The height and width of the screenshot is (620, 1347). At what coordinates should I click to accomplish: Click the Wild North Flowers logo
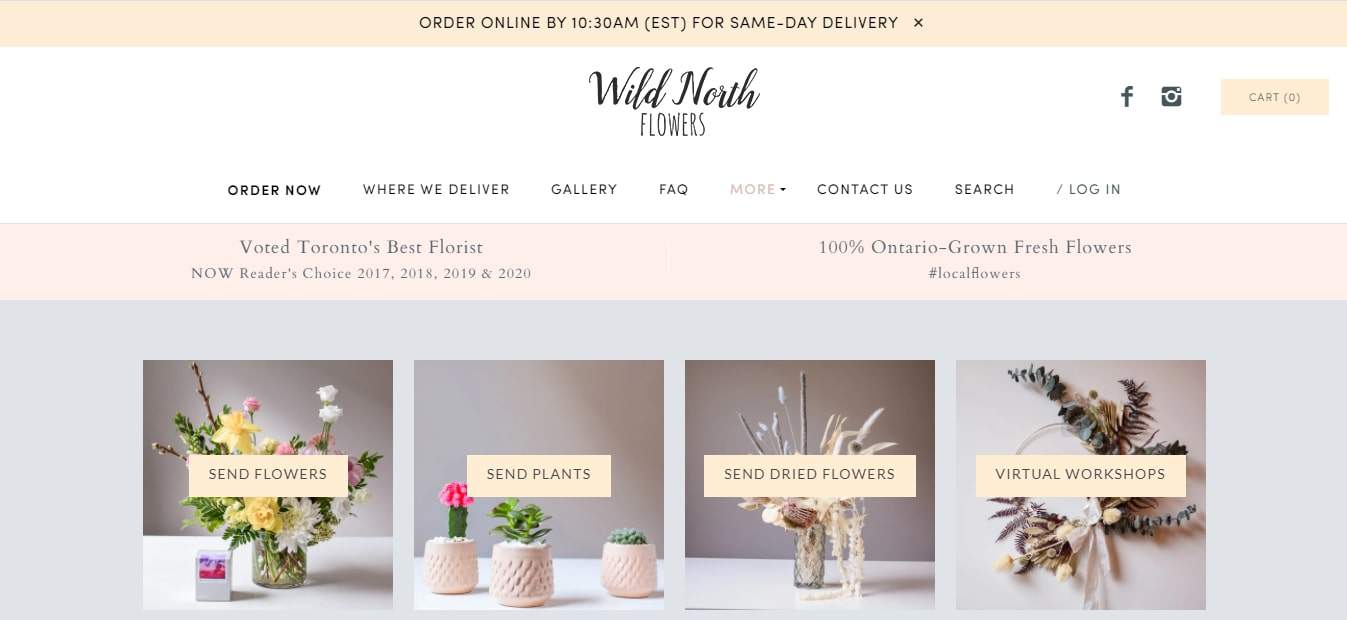[674, 102]
